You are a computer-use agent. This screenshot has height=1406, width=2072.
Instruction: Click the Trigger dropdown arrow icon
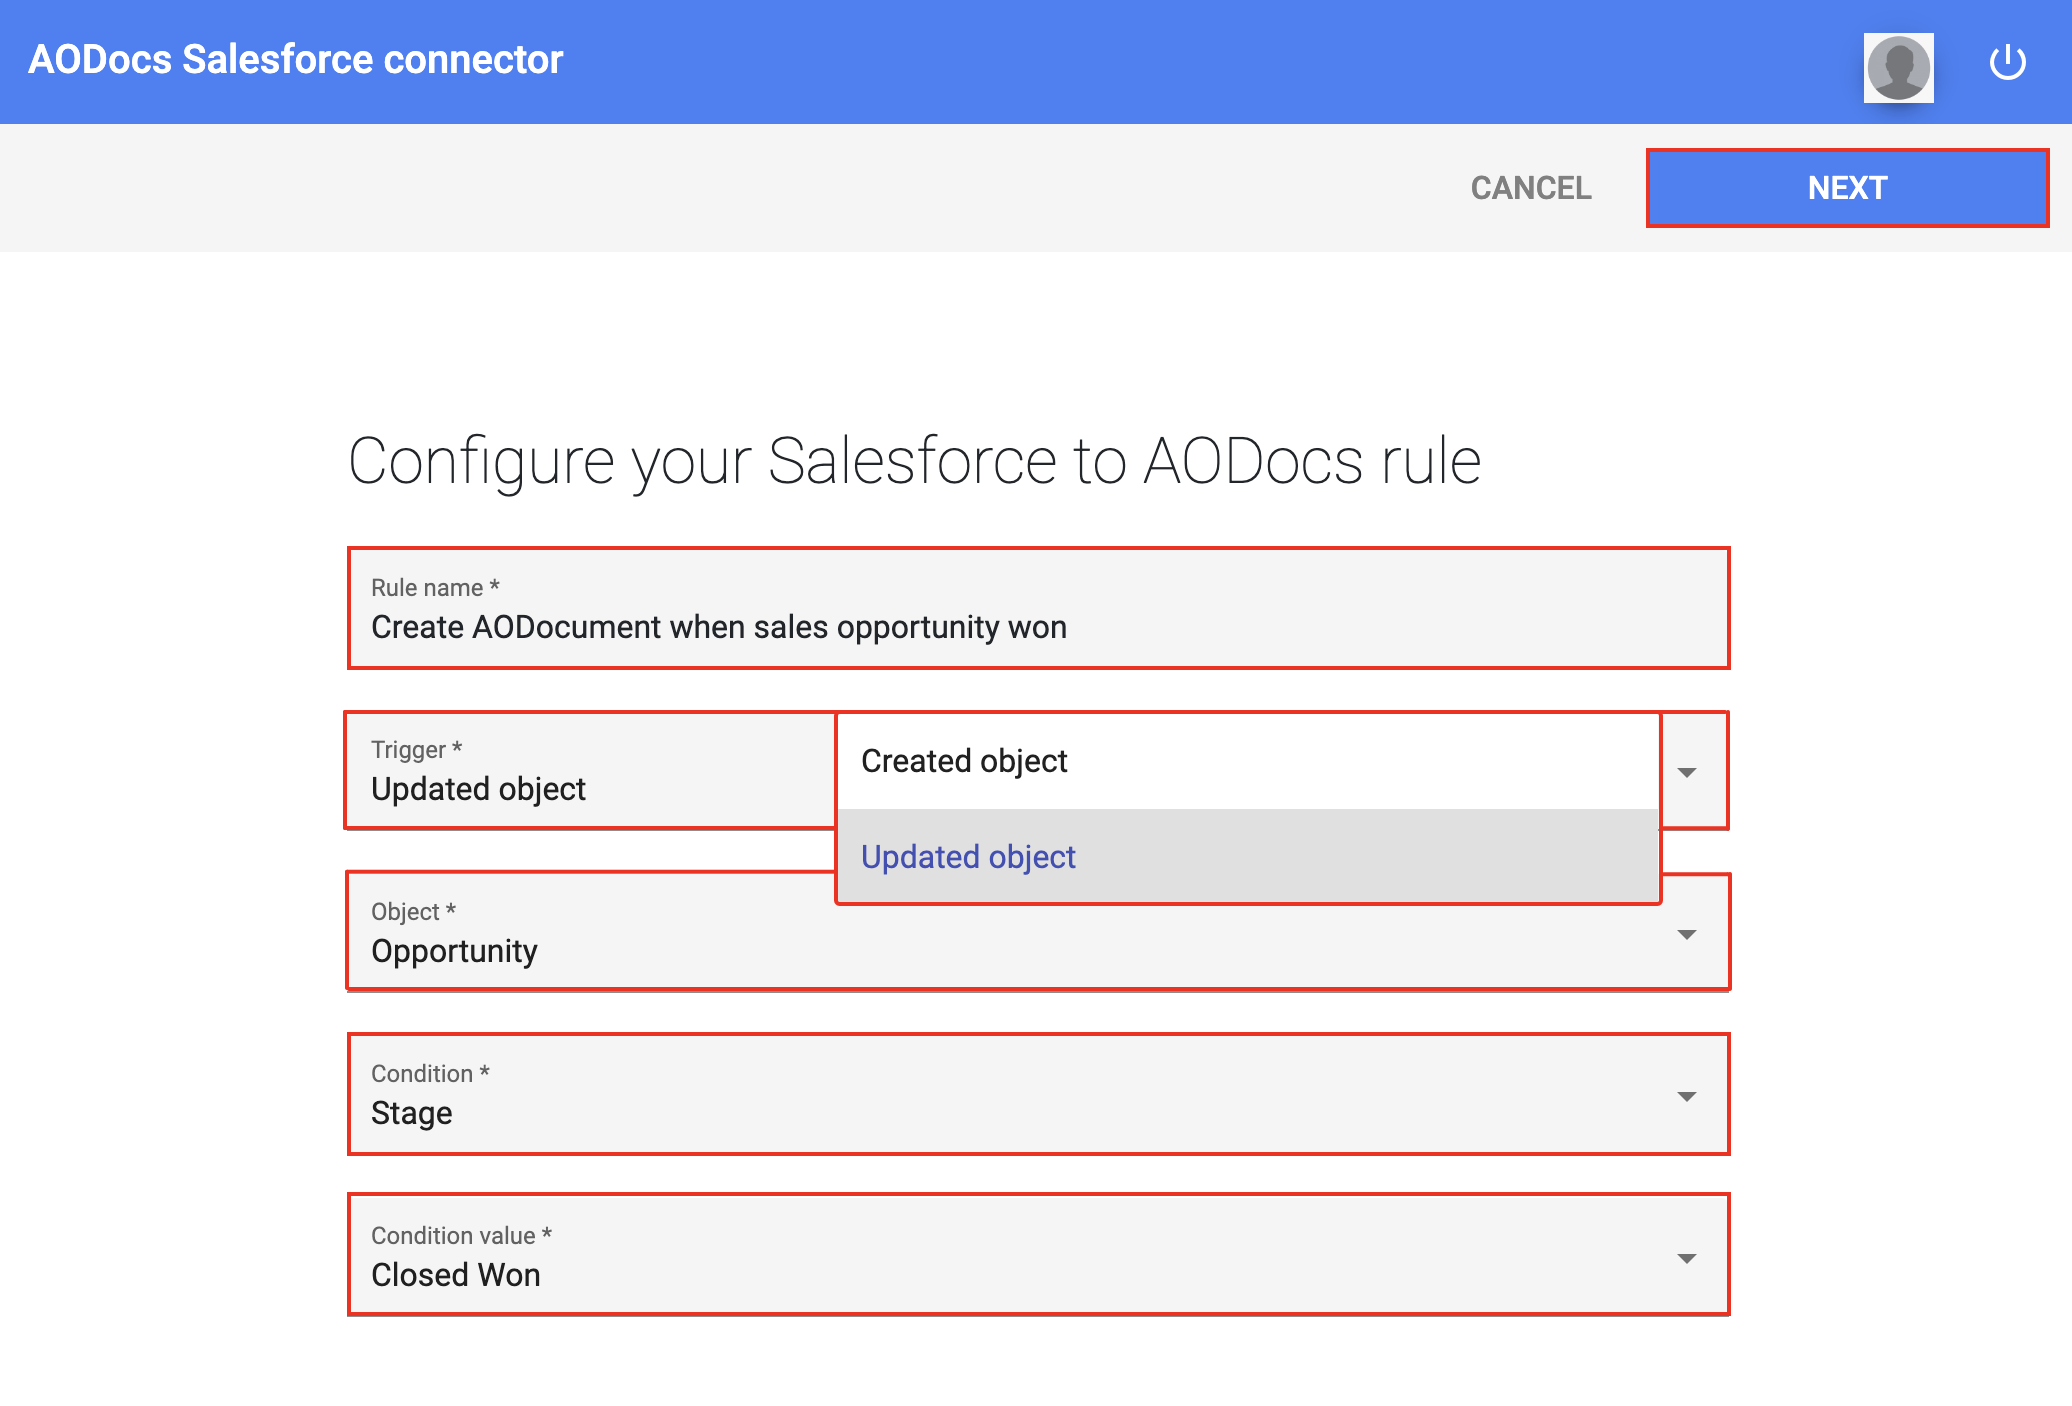coord(1687,772)
